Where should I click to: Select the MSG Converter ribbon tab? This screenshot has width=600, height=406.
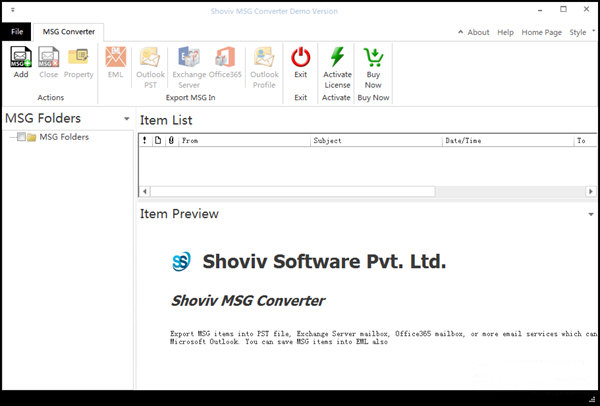point(68,32)
